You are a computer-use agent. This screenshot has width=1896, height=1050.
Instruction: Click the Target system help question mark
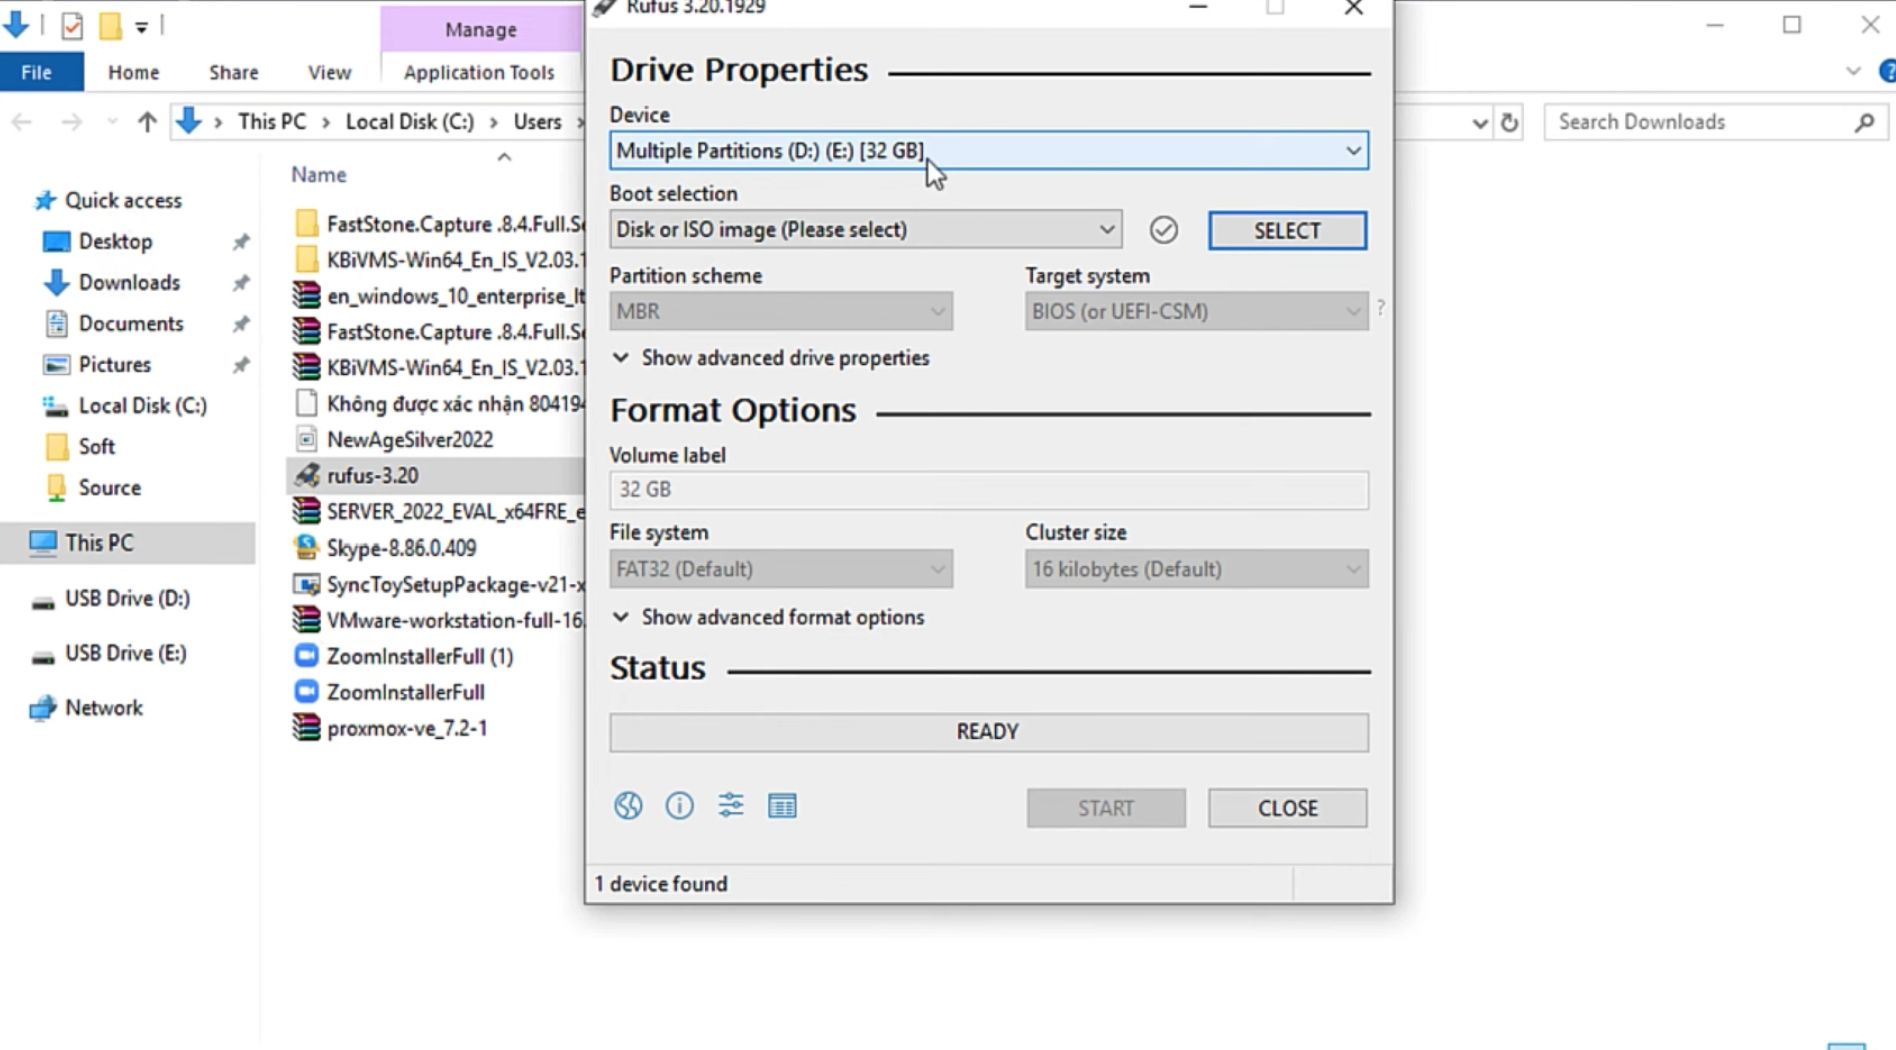[1381, 308]
